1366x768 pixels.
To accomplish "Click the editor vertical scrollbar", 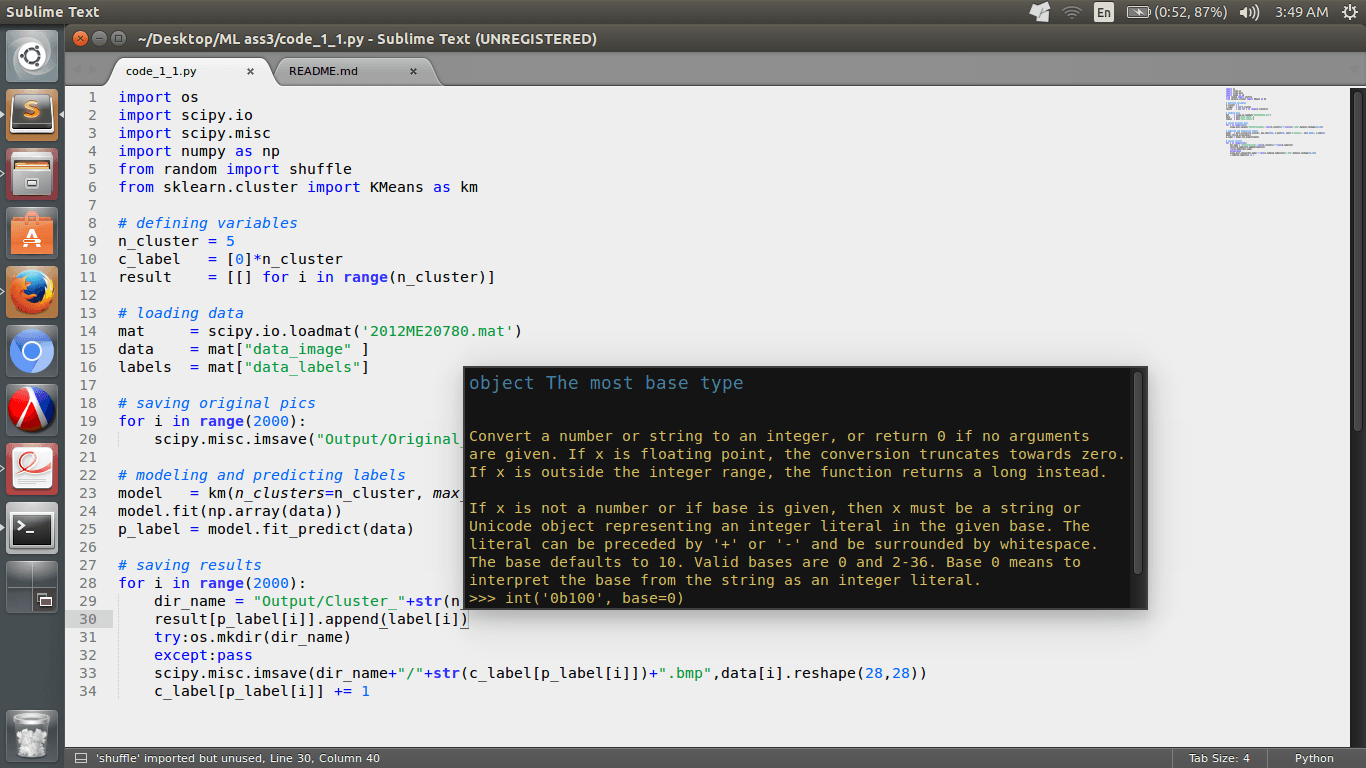I will click(x=1357, y=260).
